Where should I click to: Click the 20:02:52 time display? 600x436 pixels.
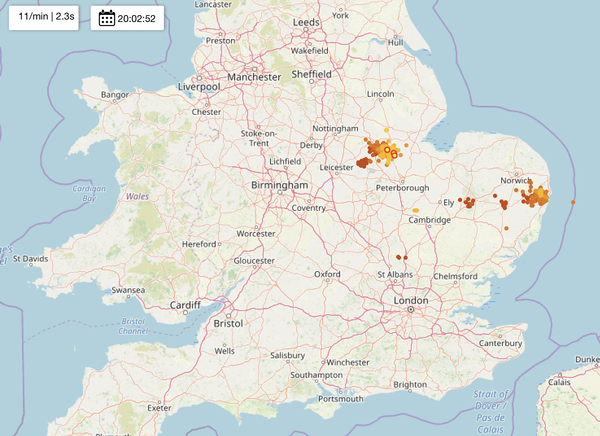click(141, 18)
